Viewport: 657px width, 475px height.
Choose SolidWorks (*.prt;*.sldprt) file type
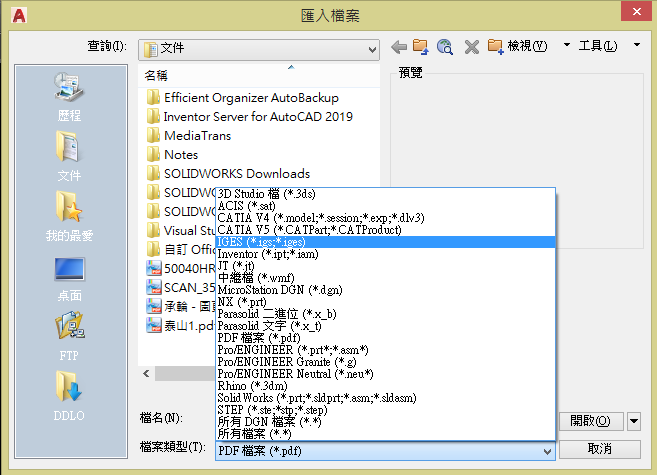tap(385, 398)
